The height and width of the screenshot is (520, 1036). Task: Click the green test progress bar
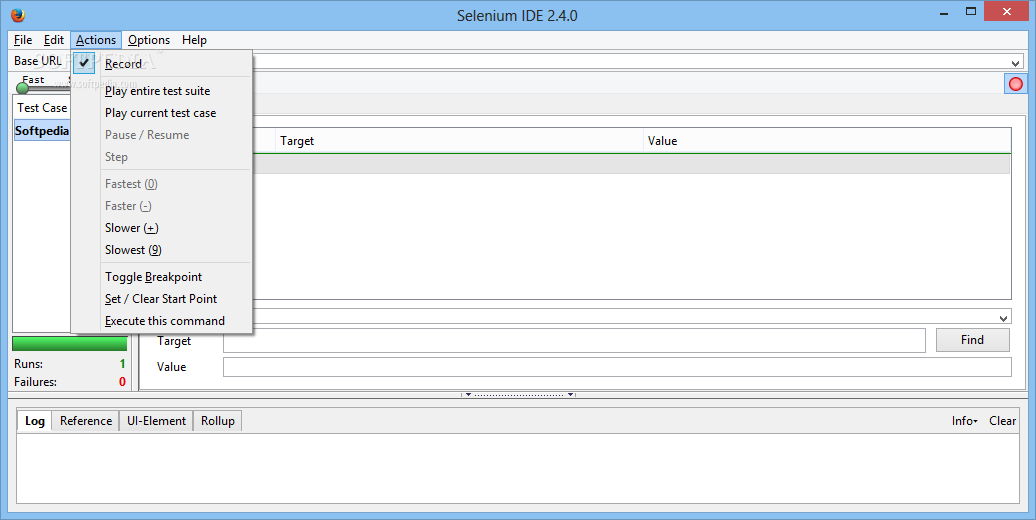[69, 344]
